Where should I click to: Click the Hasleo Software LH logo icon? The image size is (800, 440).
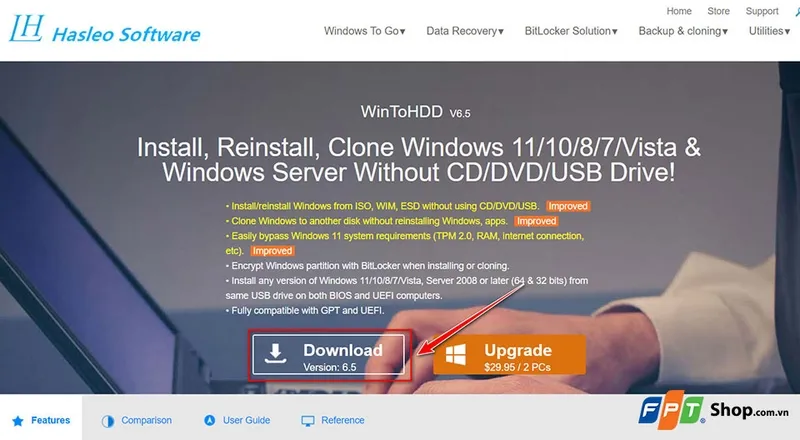pos(27,28)
